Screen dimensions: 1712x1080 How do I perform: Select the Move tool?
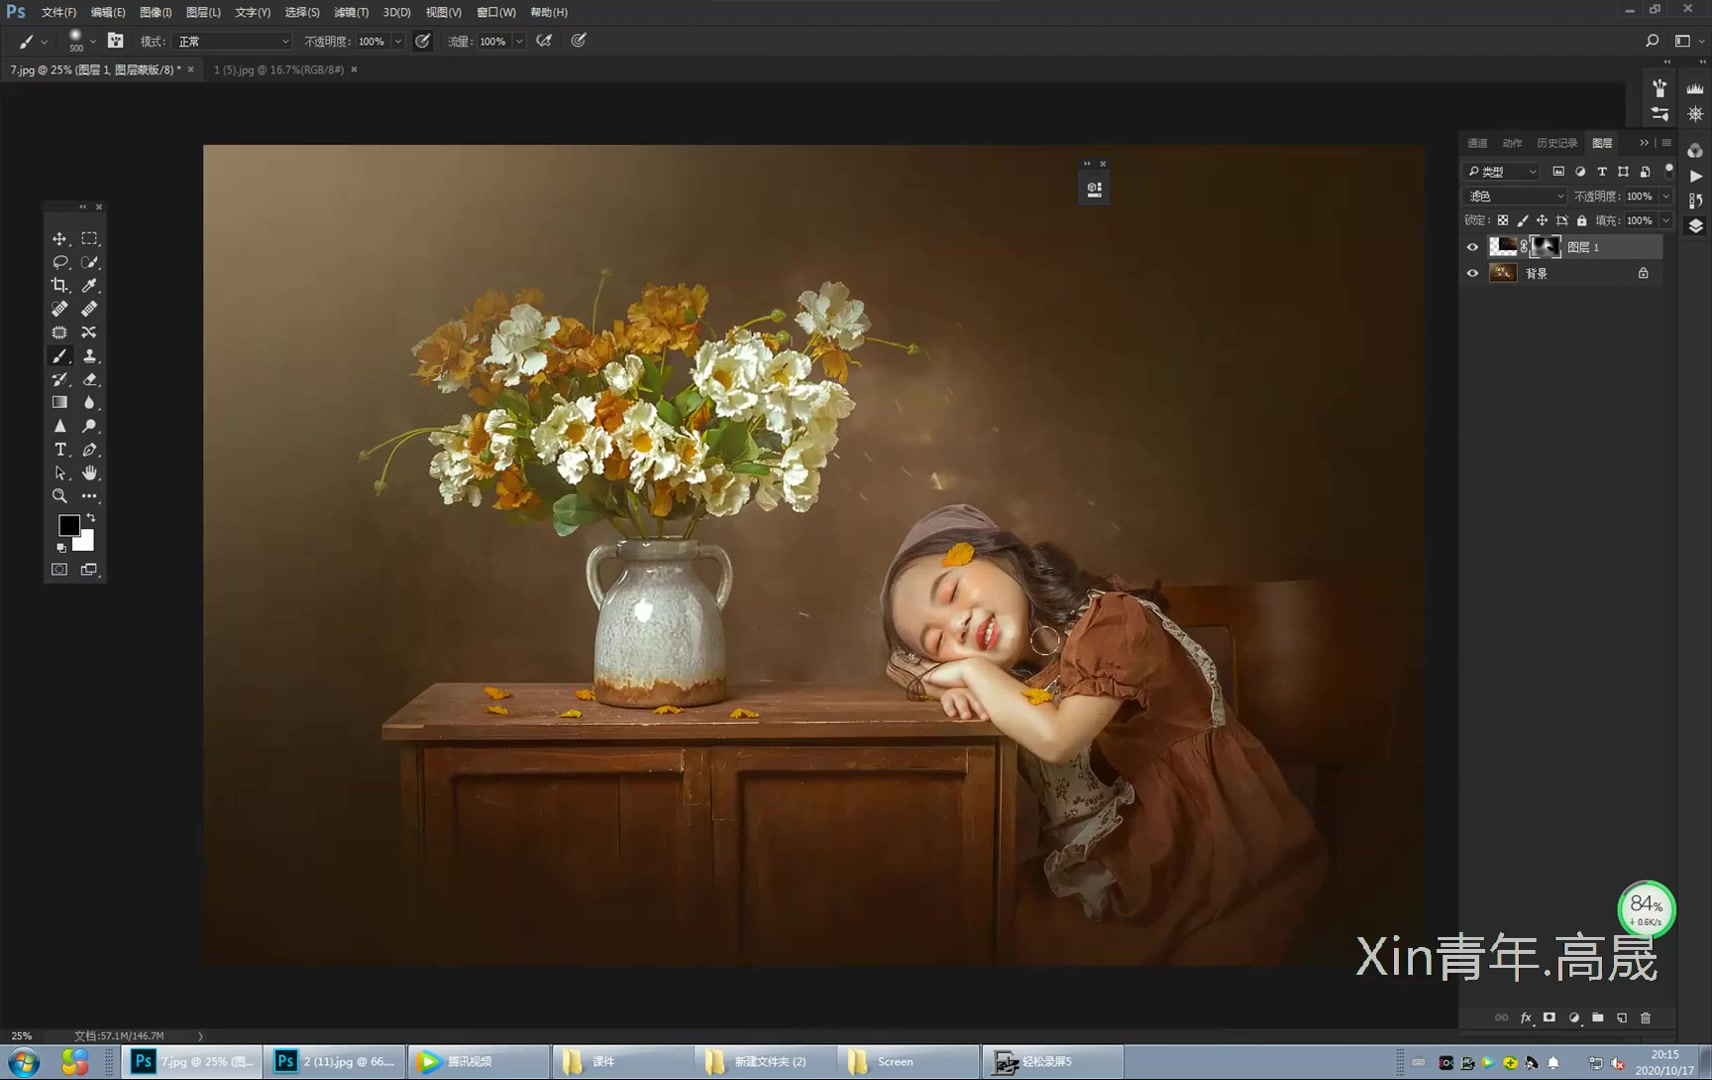[x=60, y=239]
